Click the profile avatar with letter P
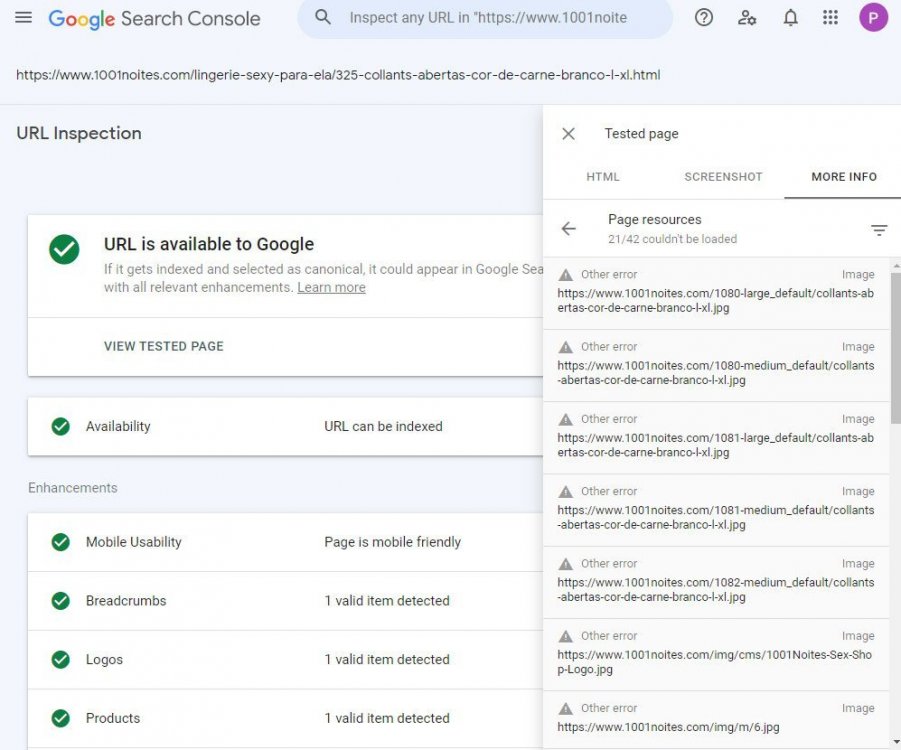Viewport: 901px width, 750px height. click(x=872, y=17)
